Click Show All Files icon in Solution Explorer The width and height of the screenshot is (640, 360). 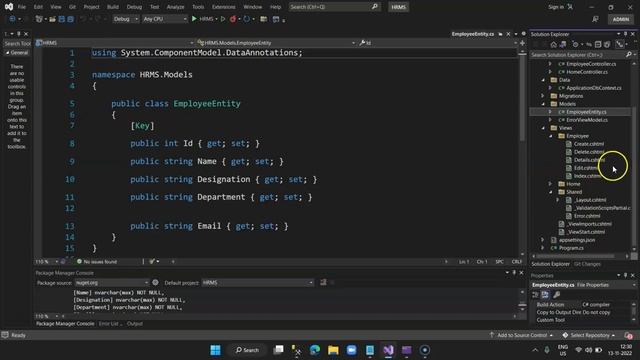click(607, 44)
